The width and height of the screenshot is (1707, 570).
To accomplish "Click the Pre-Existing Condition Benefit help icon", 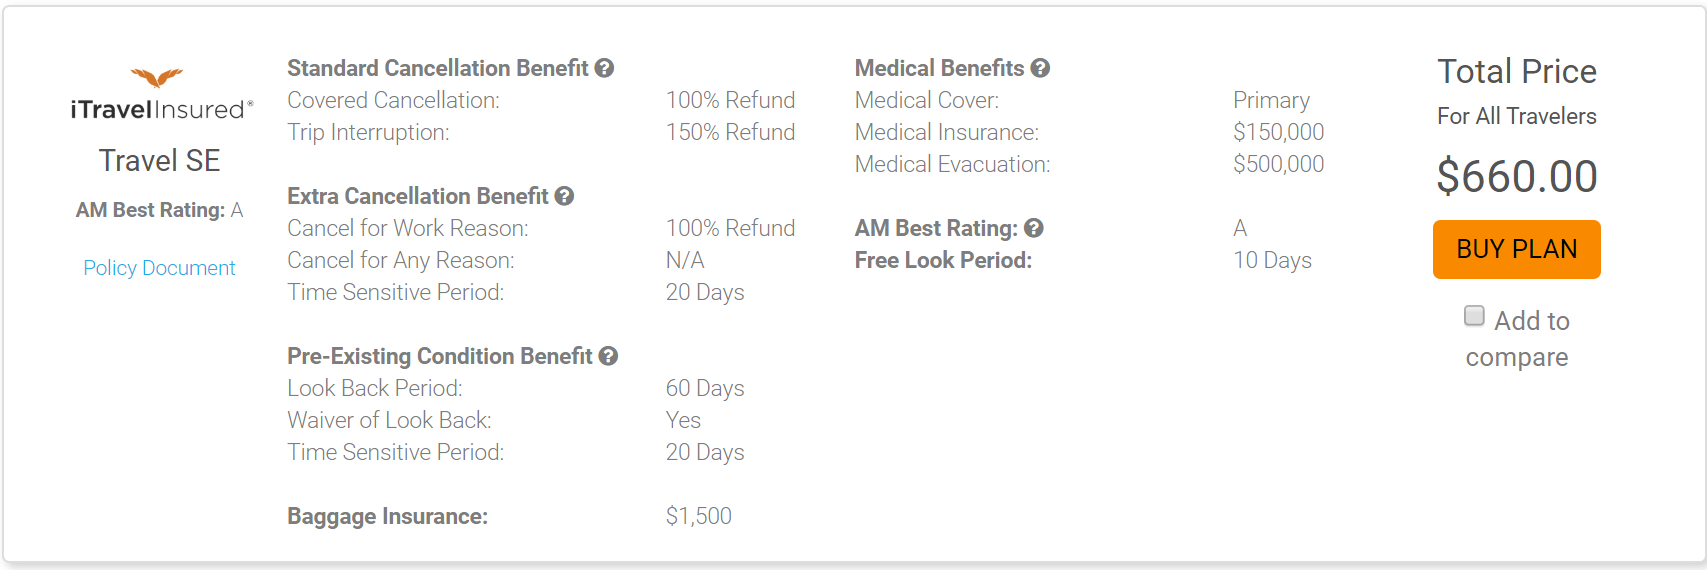I will pyautogui.click(x=608, y=356).
